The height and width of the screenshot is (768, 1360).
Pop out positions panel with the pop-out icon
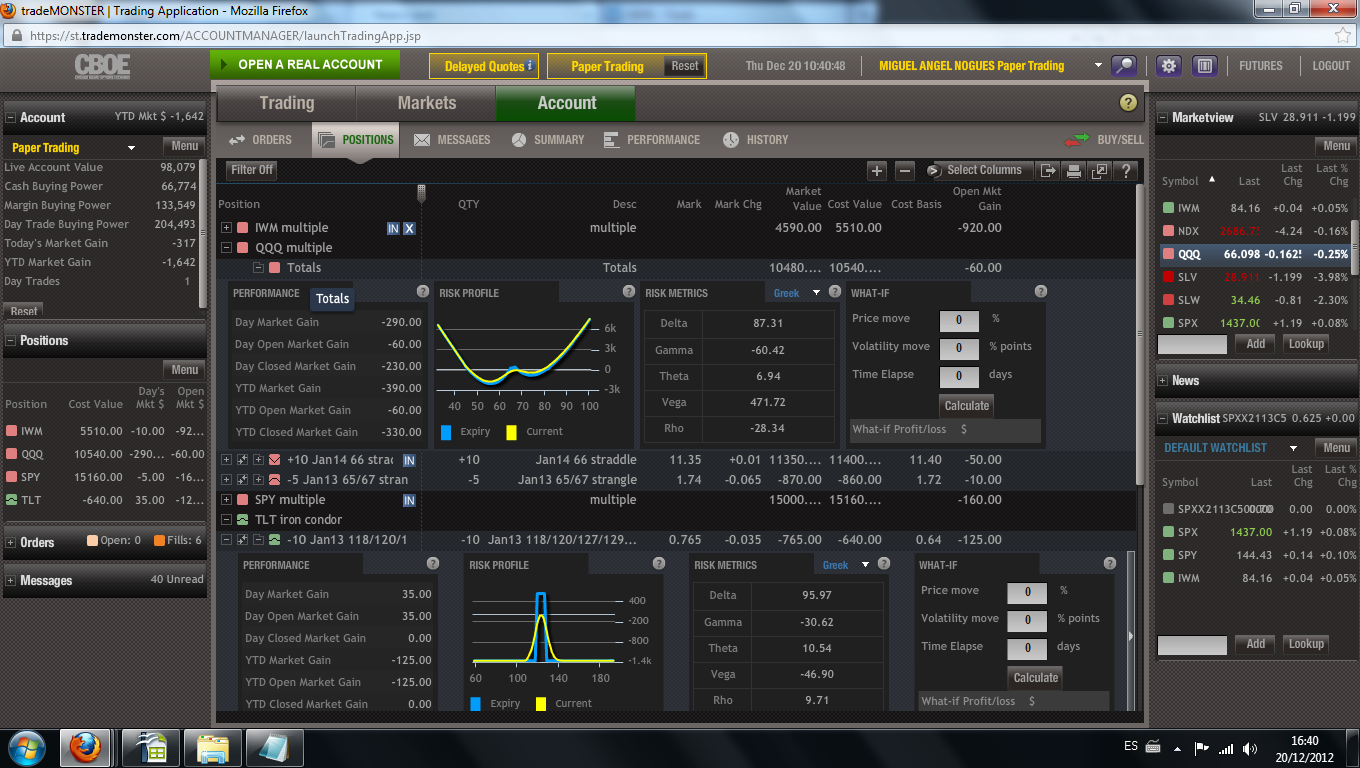[x=1100, y=171]
